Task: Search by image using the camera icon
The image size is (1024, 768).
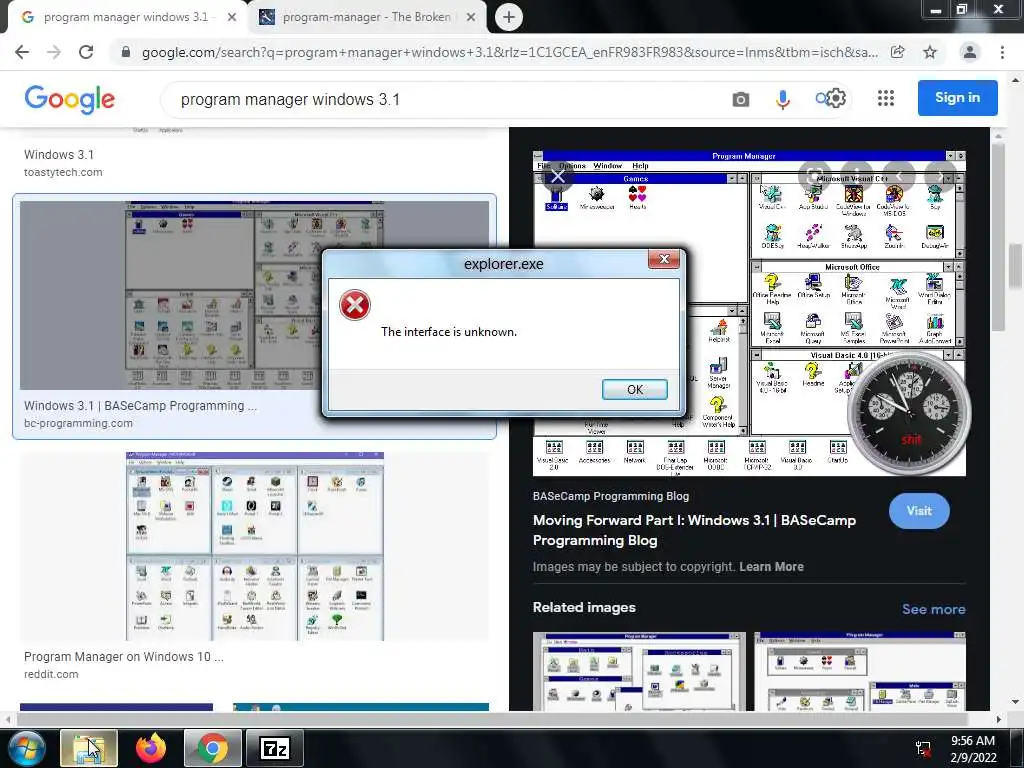Action: click(x=741, y=99)
